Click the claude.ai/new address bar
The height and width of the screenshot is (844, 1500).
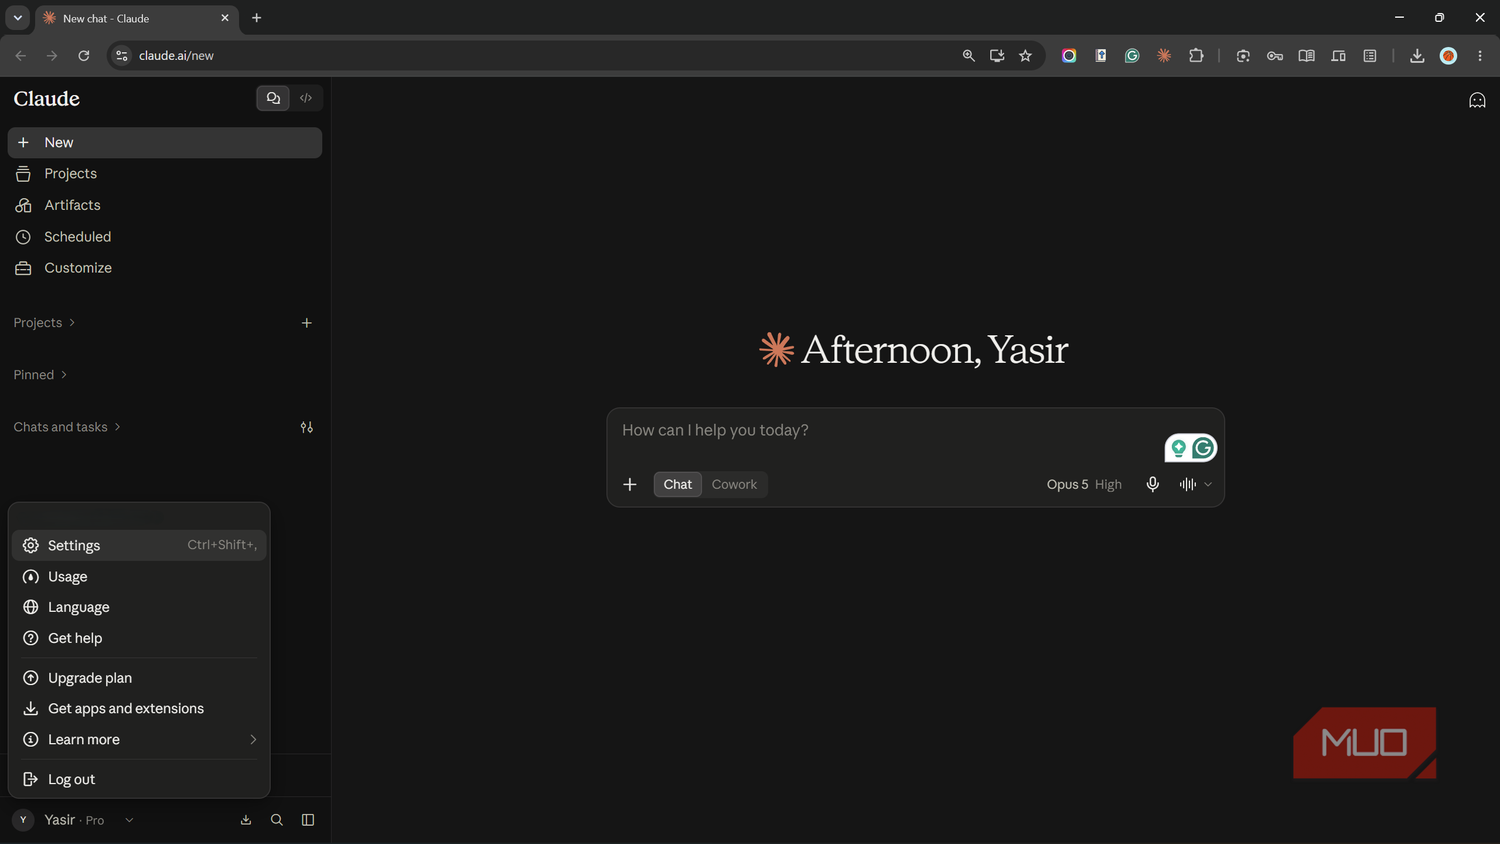(540, 56)
